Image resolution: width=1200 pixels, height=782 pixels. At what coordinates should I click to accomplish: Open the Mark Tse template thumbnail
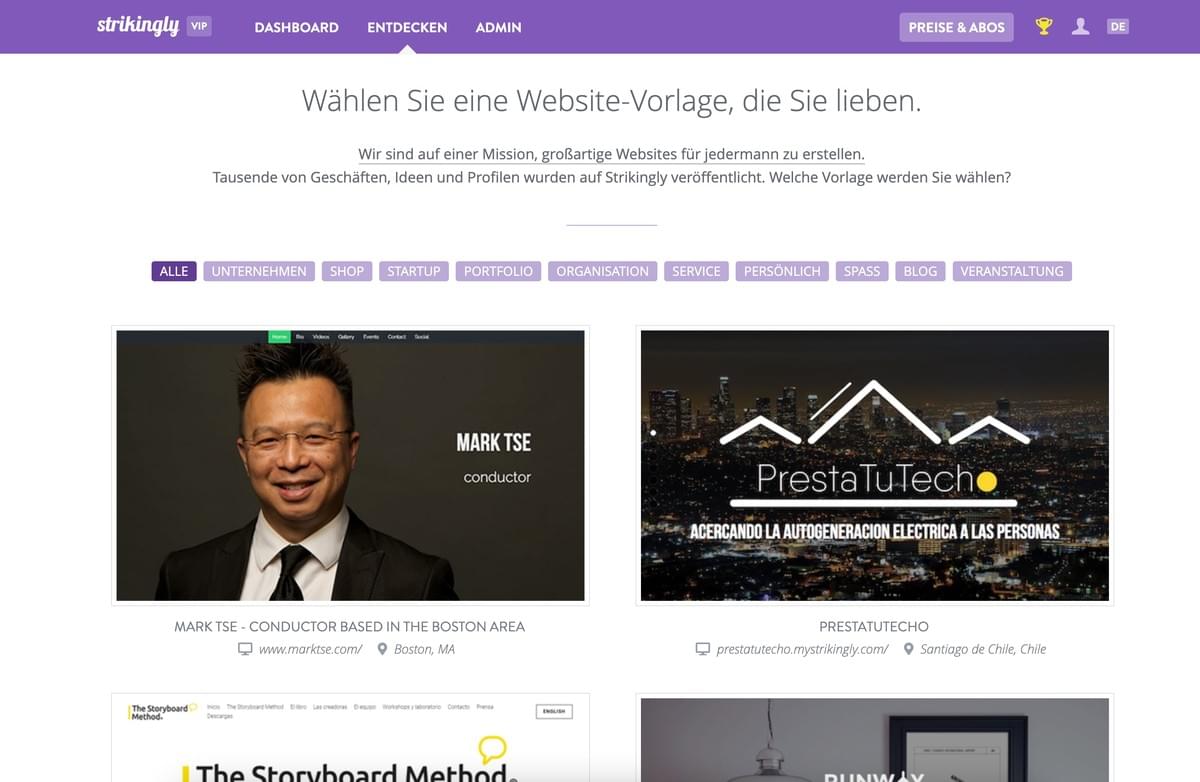[350, 465]
